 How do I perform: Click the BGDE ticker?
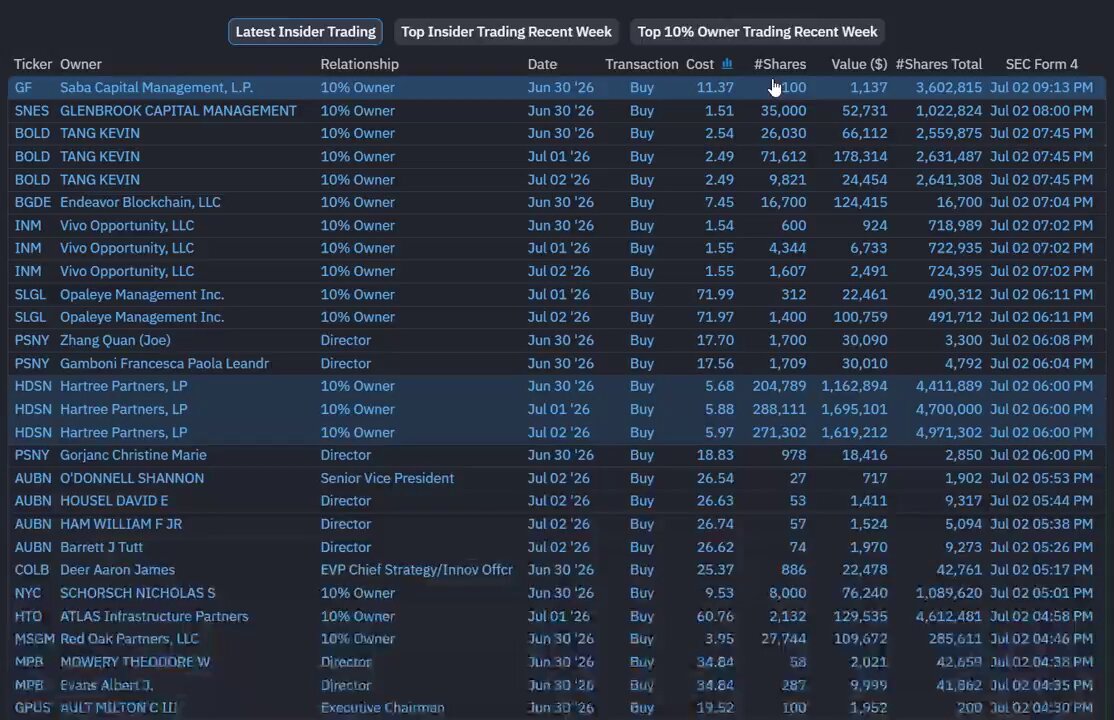pos(33,203)
